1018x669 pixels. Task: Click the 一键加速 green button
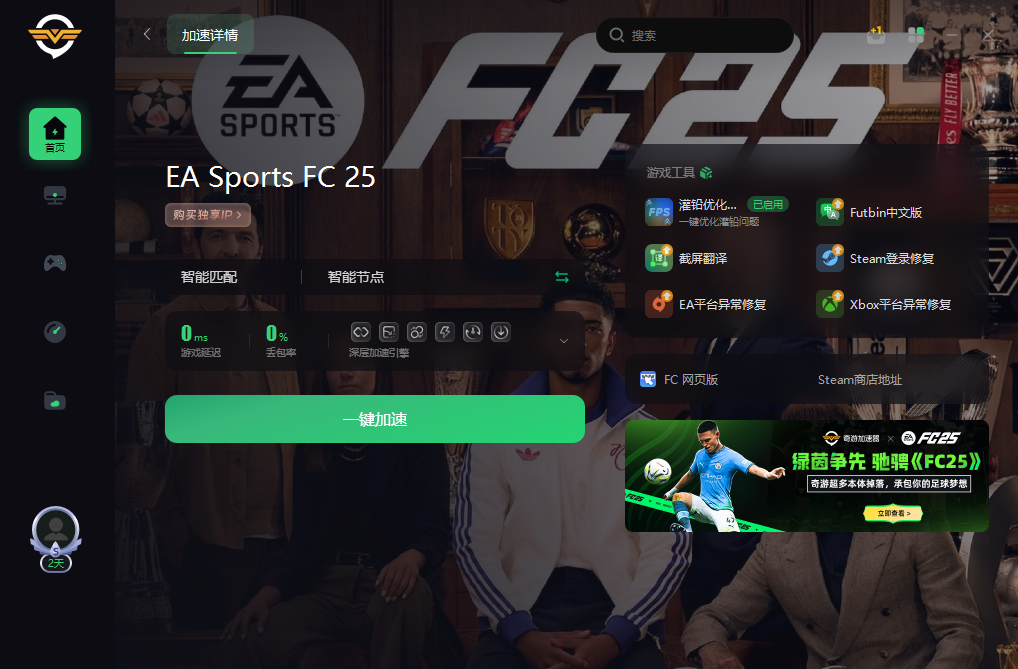[375, 419]
